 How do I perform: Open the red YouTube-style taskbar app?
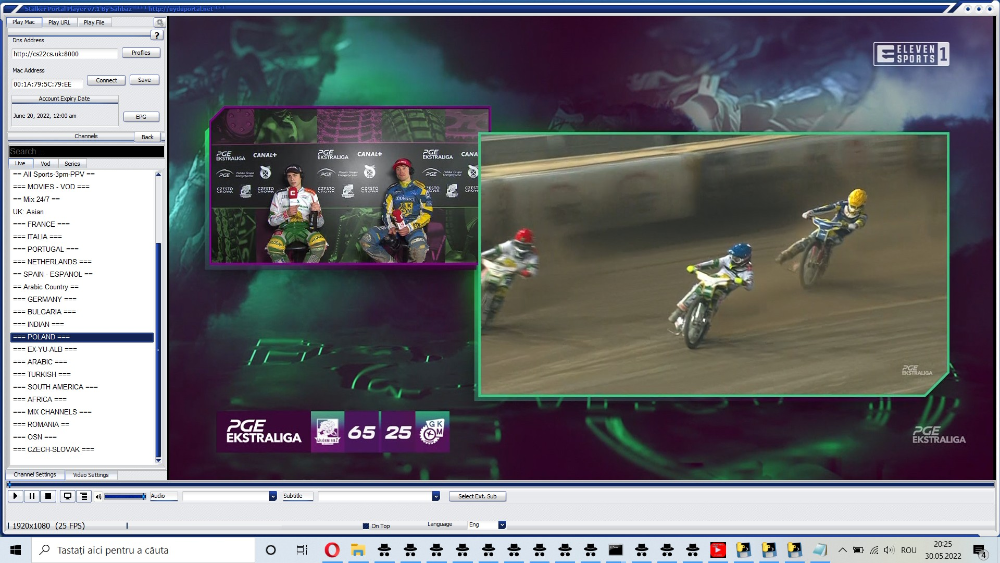coord(718,550)
